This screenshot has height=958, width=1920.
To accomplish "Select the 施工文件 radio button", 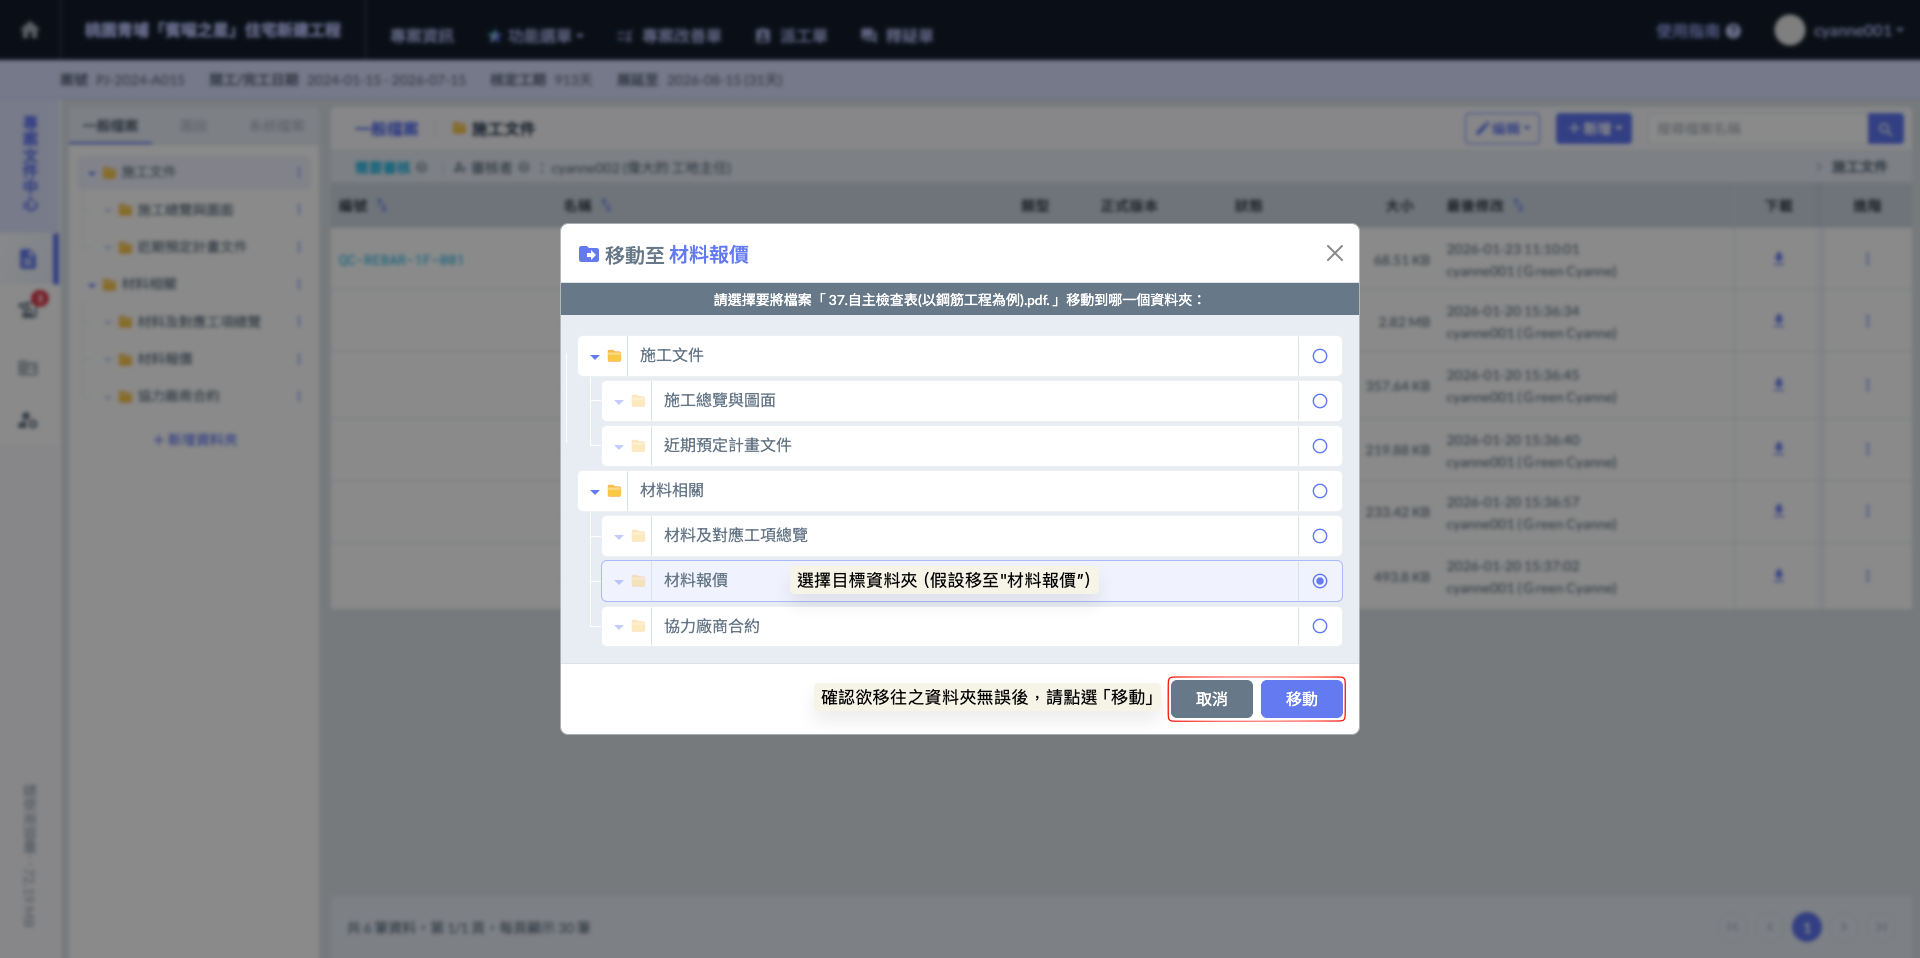I will click(1320, 356).
